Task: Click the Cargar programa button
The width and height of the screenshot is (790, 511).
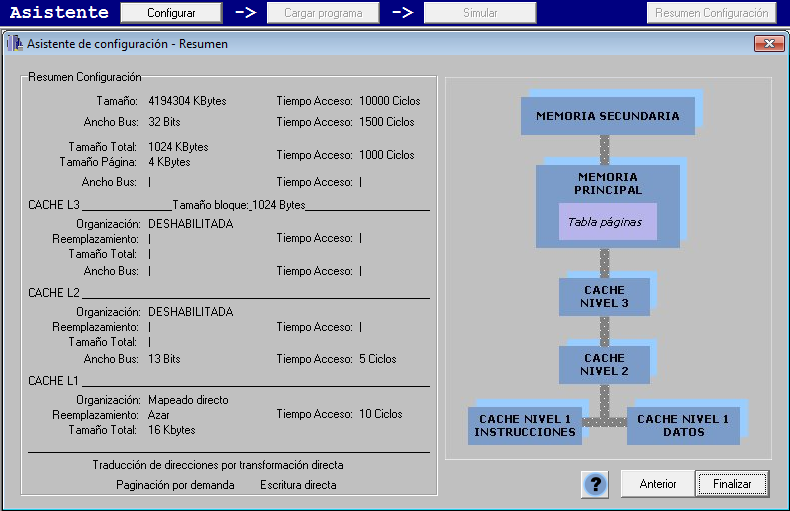Action: click(x=323, y=13)
